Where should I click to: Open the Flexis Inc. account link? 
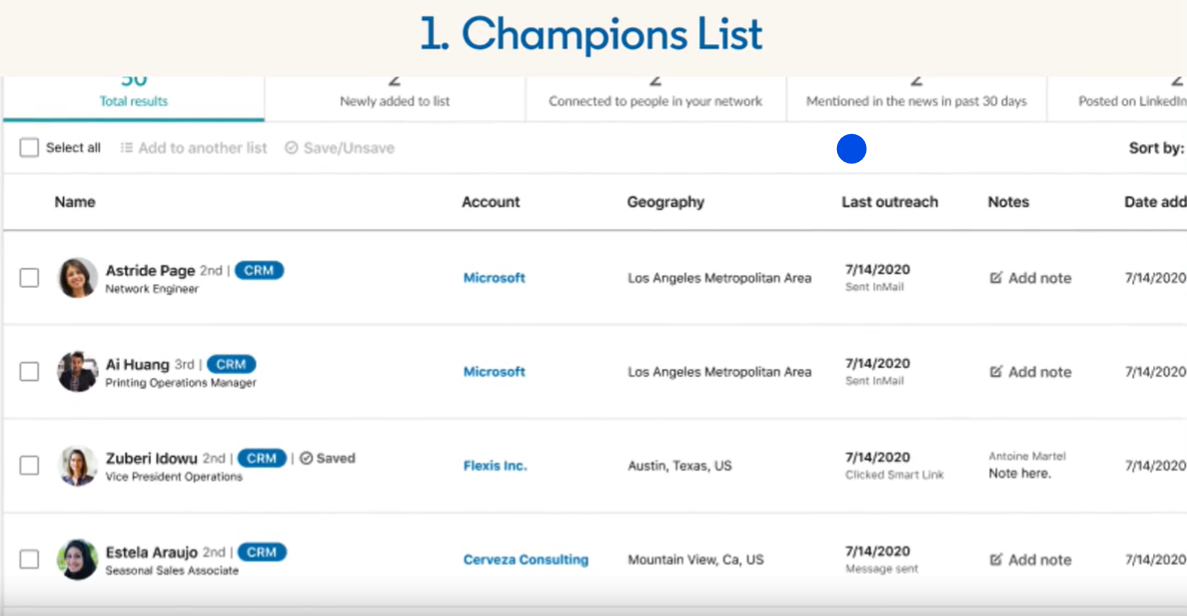pos(495,466)
